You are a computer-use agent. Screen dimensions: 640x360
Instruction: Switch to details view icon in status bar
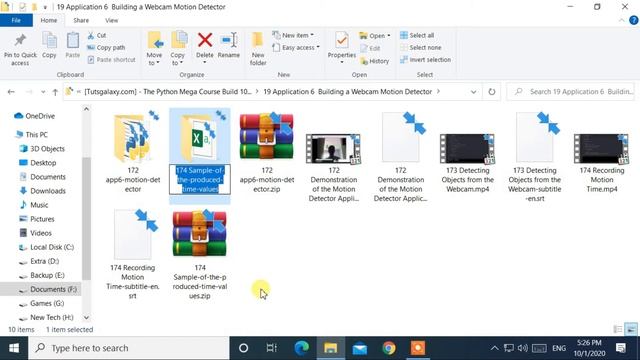point(618,329)
